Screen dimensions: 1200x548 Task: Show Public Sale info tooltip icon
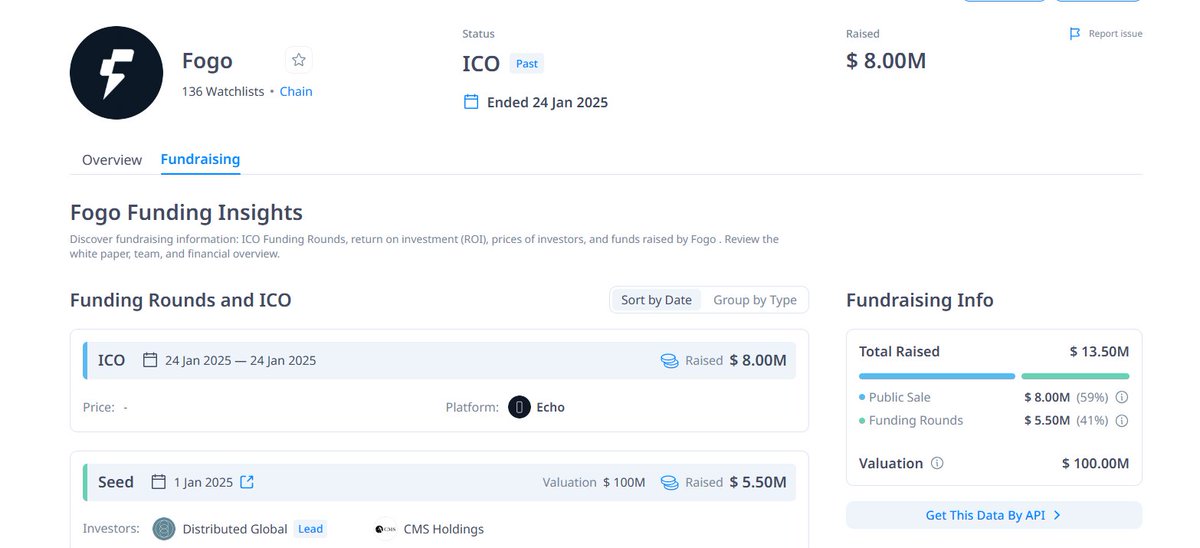tap(1121, 397)
